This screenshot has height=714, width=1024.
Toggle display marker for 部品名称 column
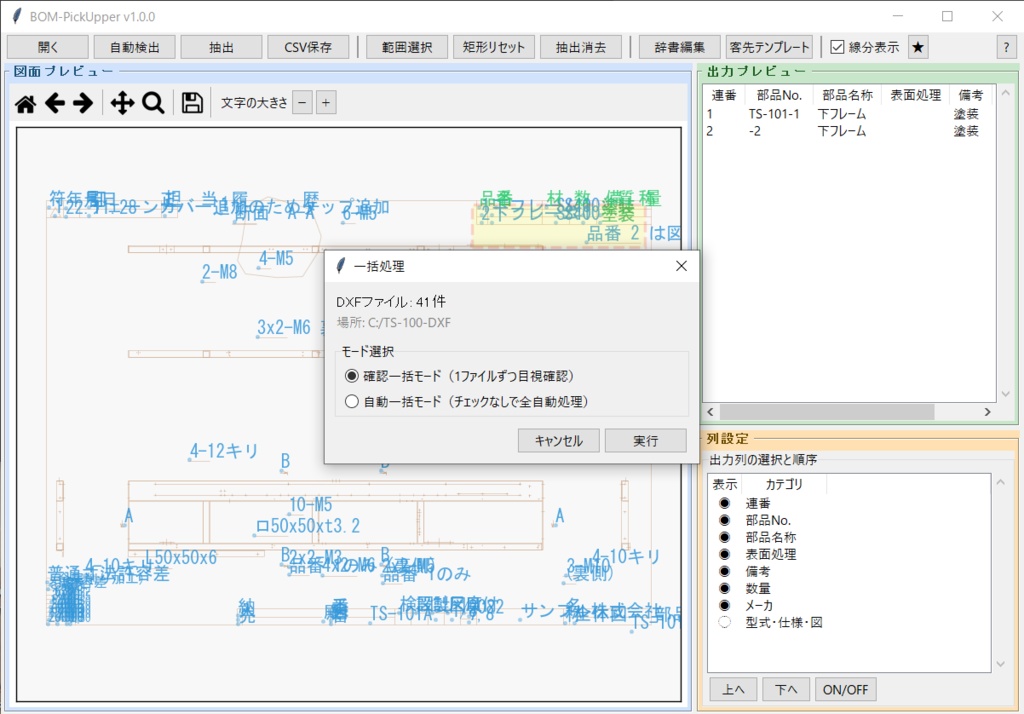(x=724, y=537)
